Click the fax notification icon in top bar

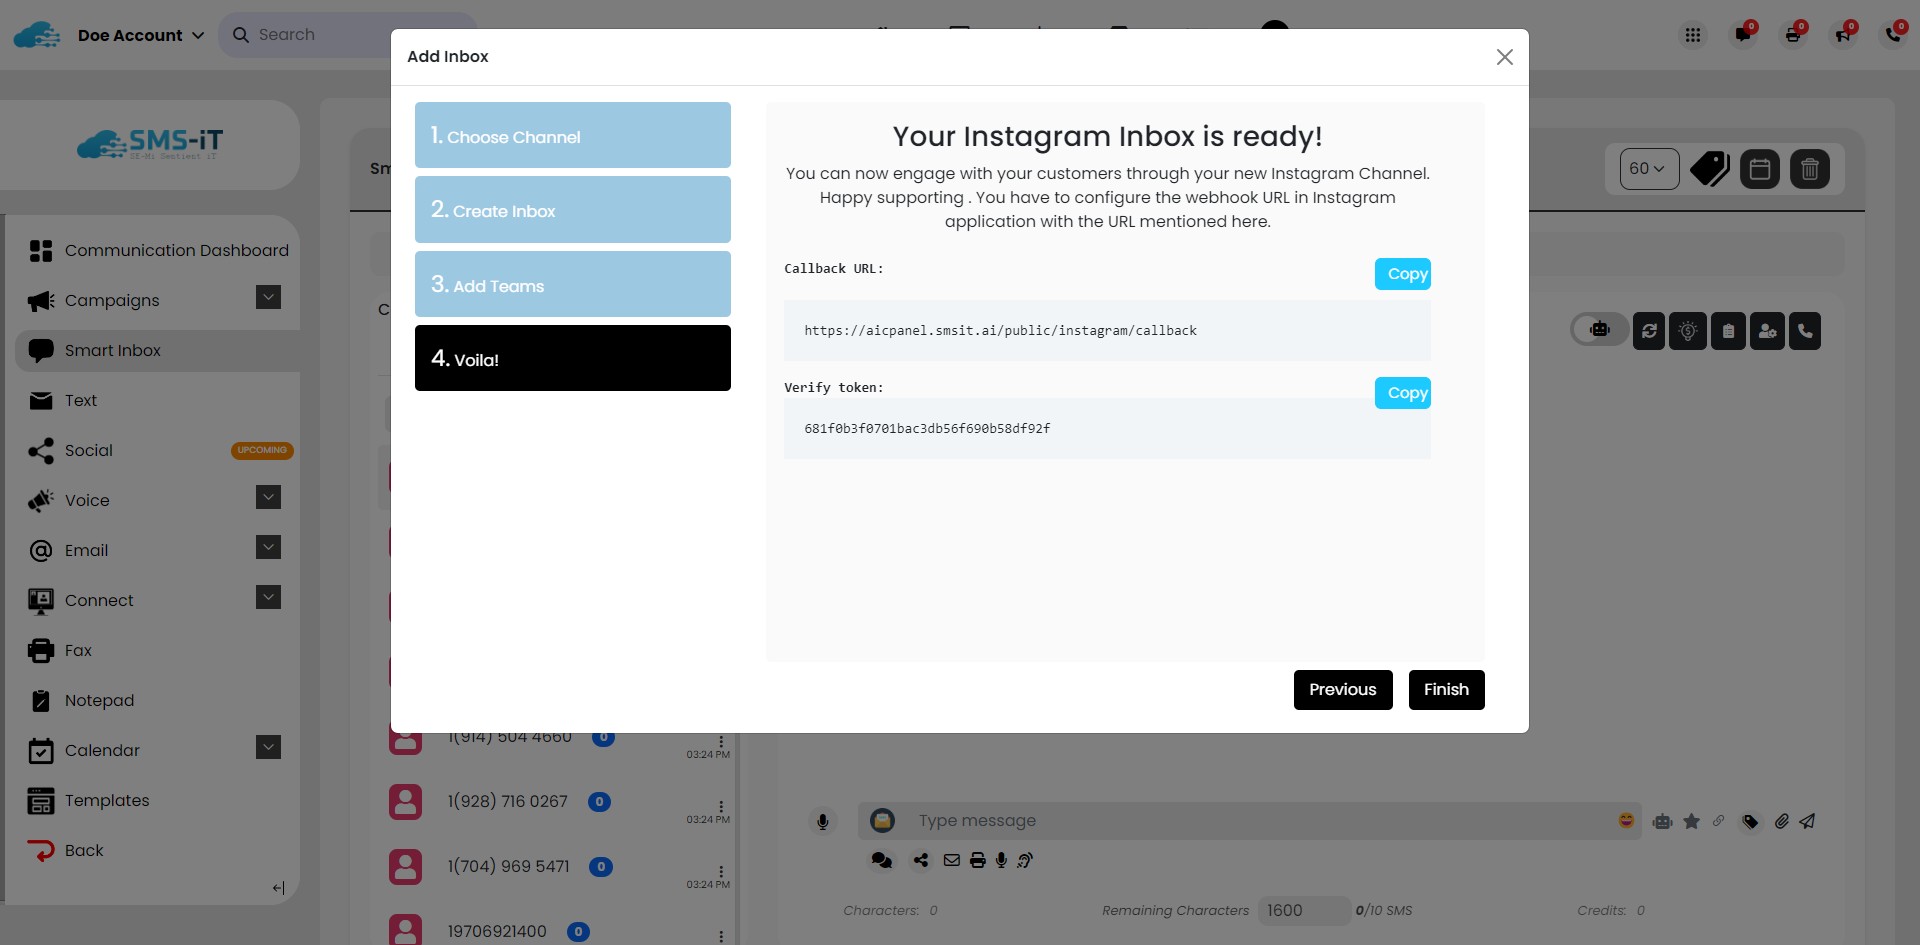coord(1795,34)
